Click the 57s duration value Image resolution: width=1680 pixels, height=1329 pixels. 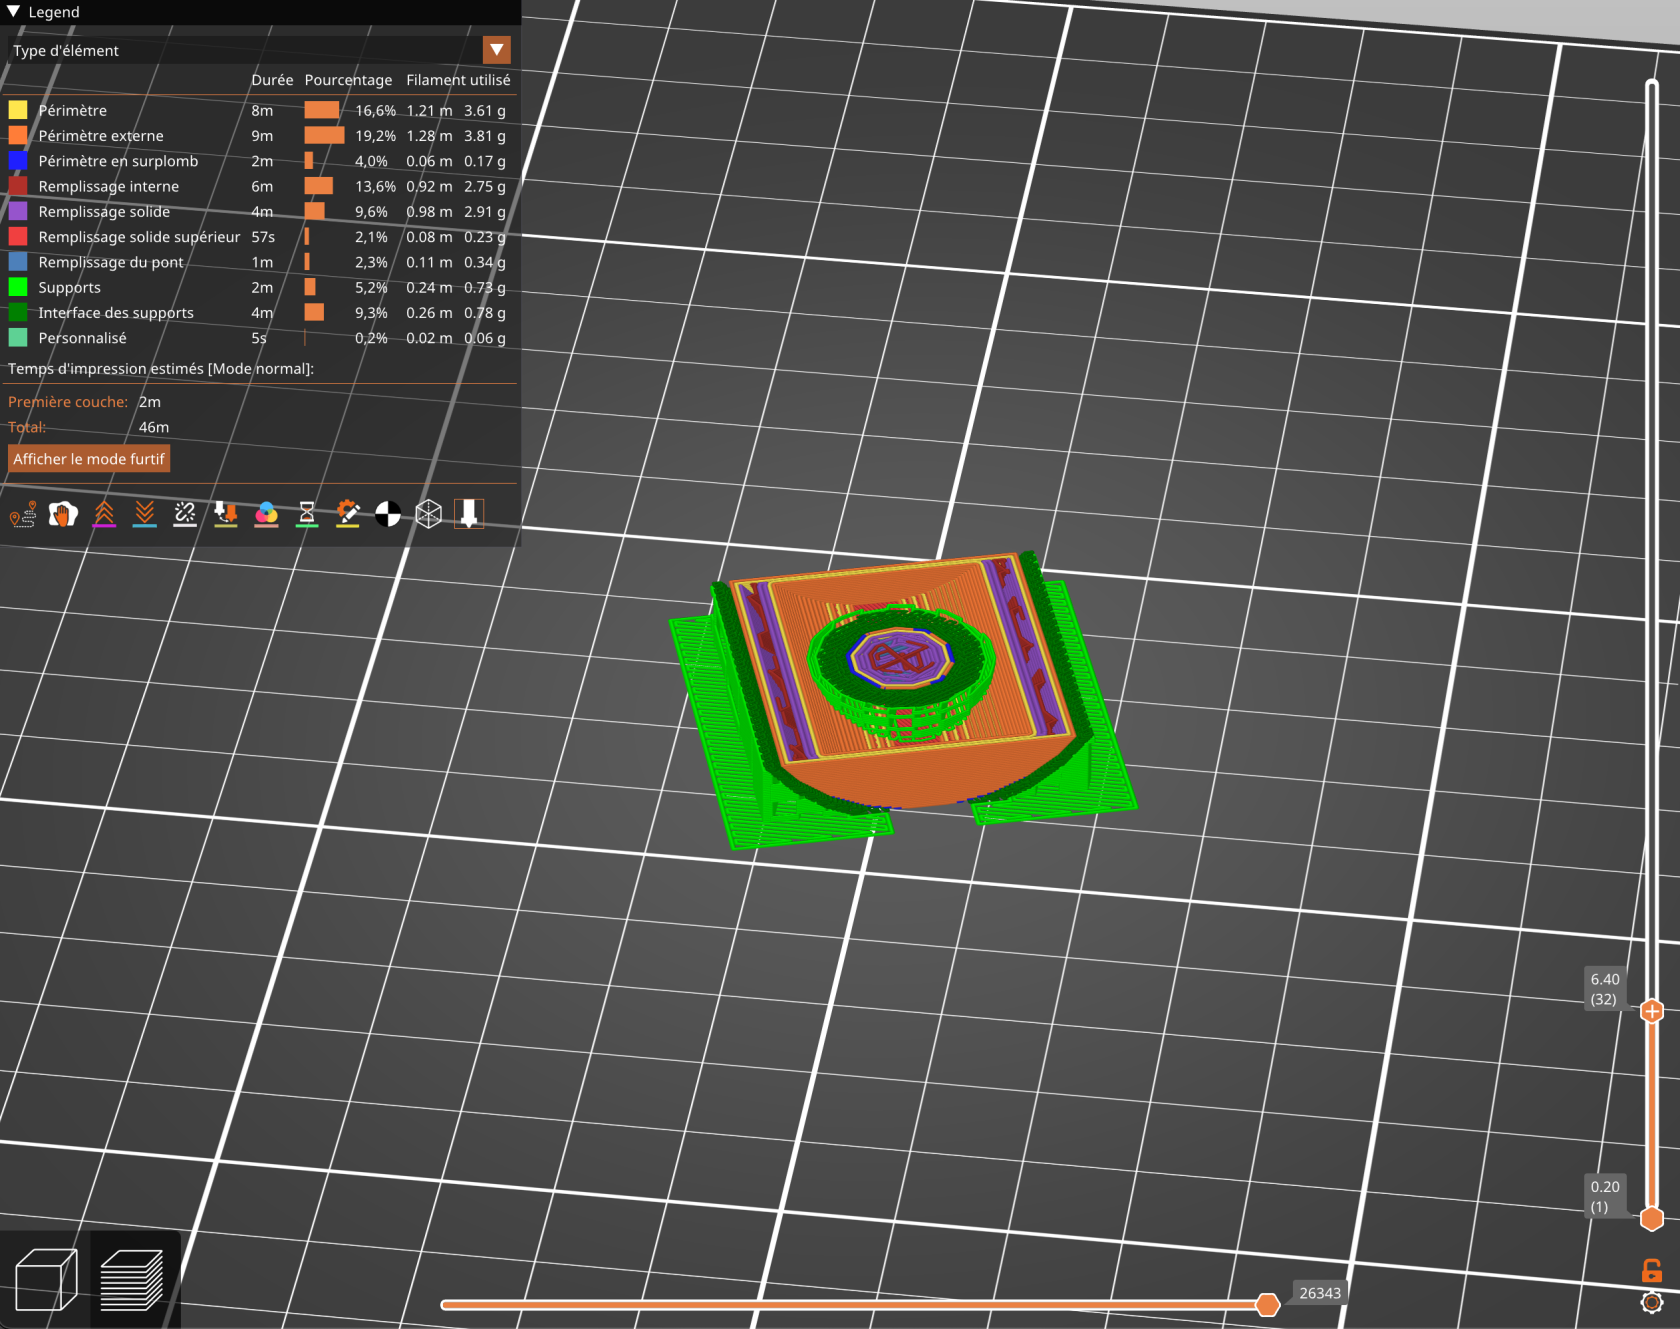pyautogui.click(x=263, y=237)
